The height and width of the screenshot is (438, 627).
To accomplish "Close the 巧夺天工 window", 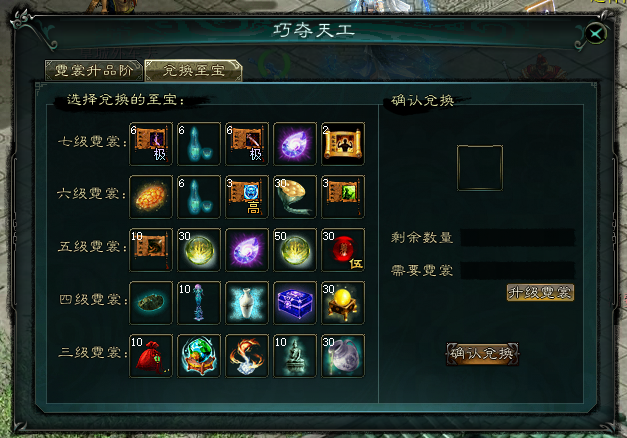I will 596,34.
